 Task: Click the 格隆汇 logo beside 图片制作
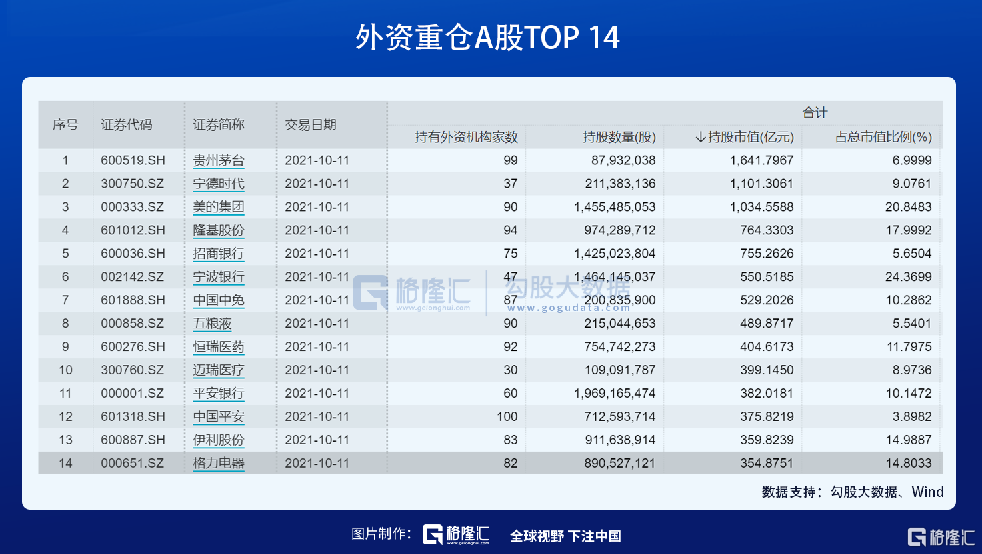point(456,535)
